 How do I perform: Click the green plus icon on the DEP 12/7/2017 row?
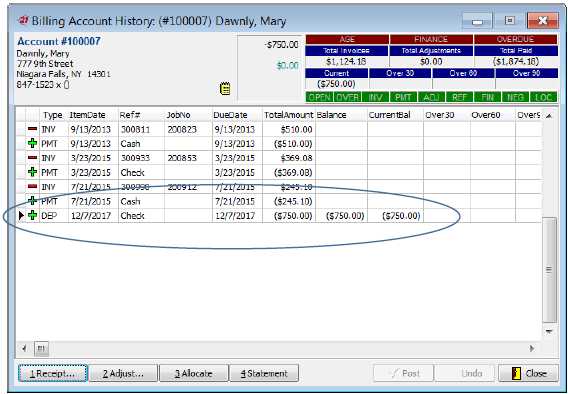tap(33, 215)
